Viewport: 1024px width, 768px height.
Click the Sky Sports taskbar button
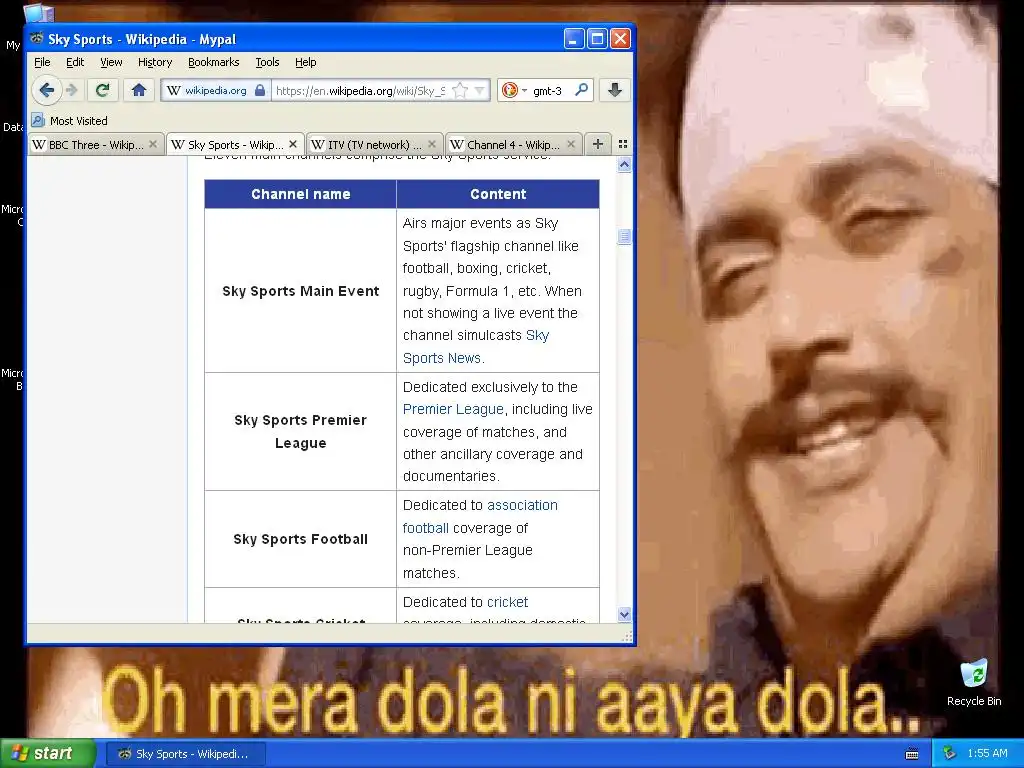click(x=185, y=754)
